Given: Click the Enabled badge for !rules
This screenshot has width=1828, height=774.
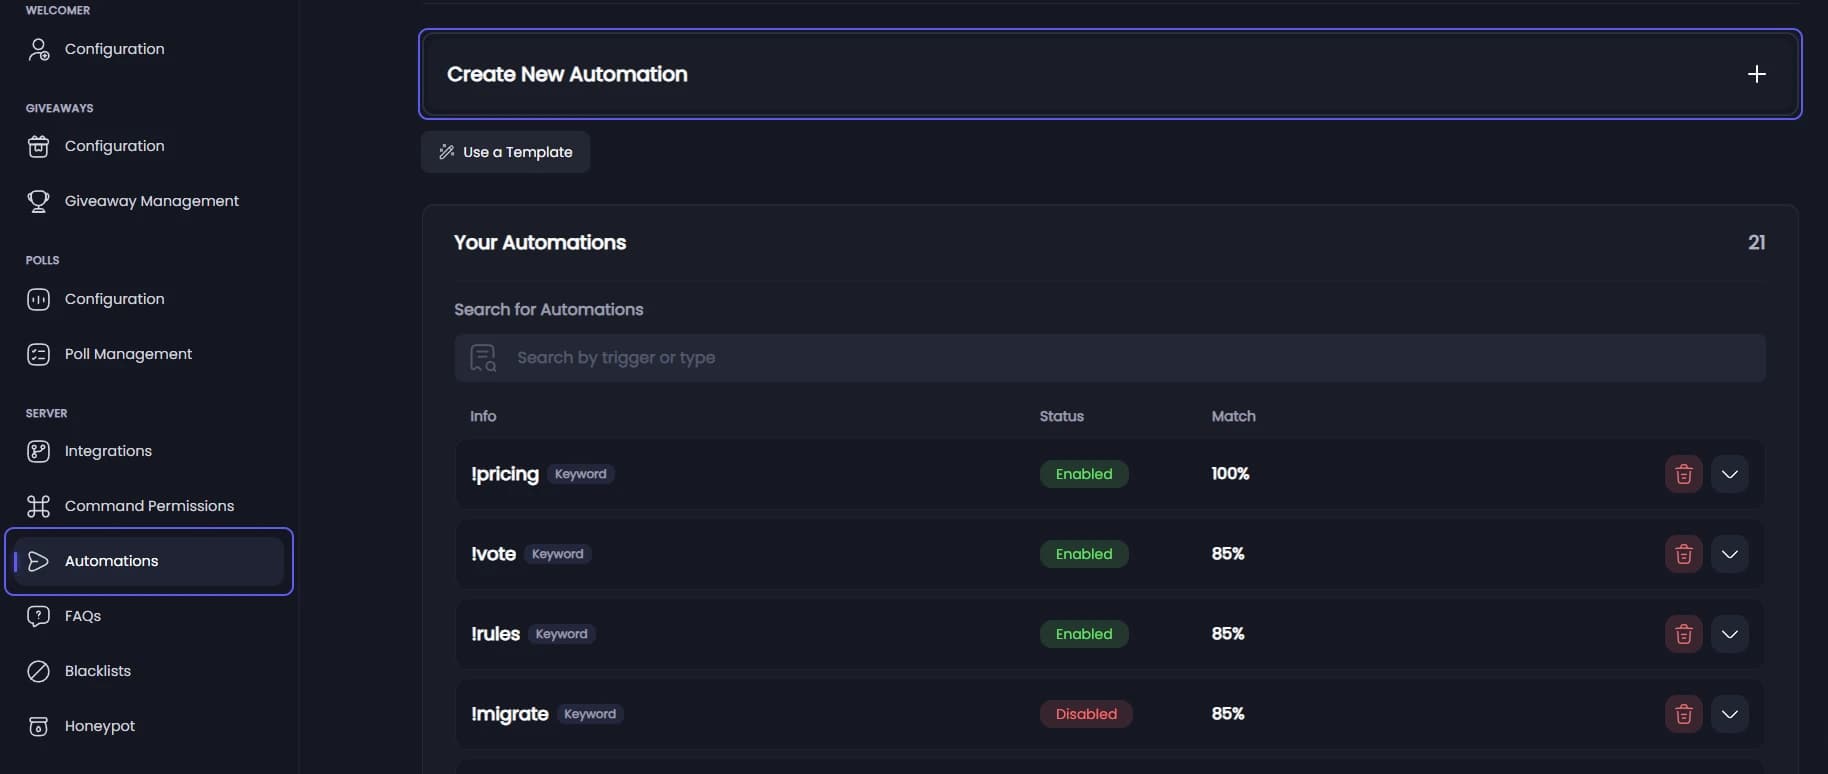Looking at the screenshot, I should (x=1084, y=634).
